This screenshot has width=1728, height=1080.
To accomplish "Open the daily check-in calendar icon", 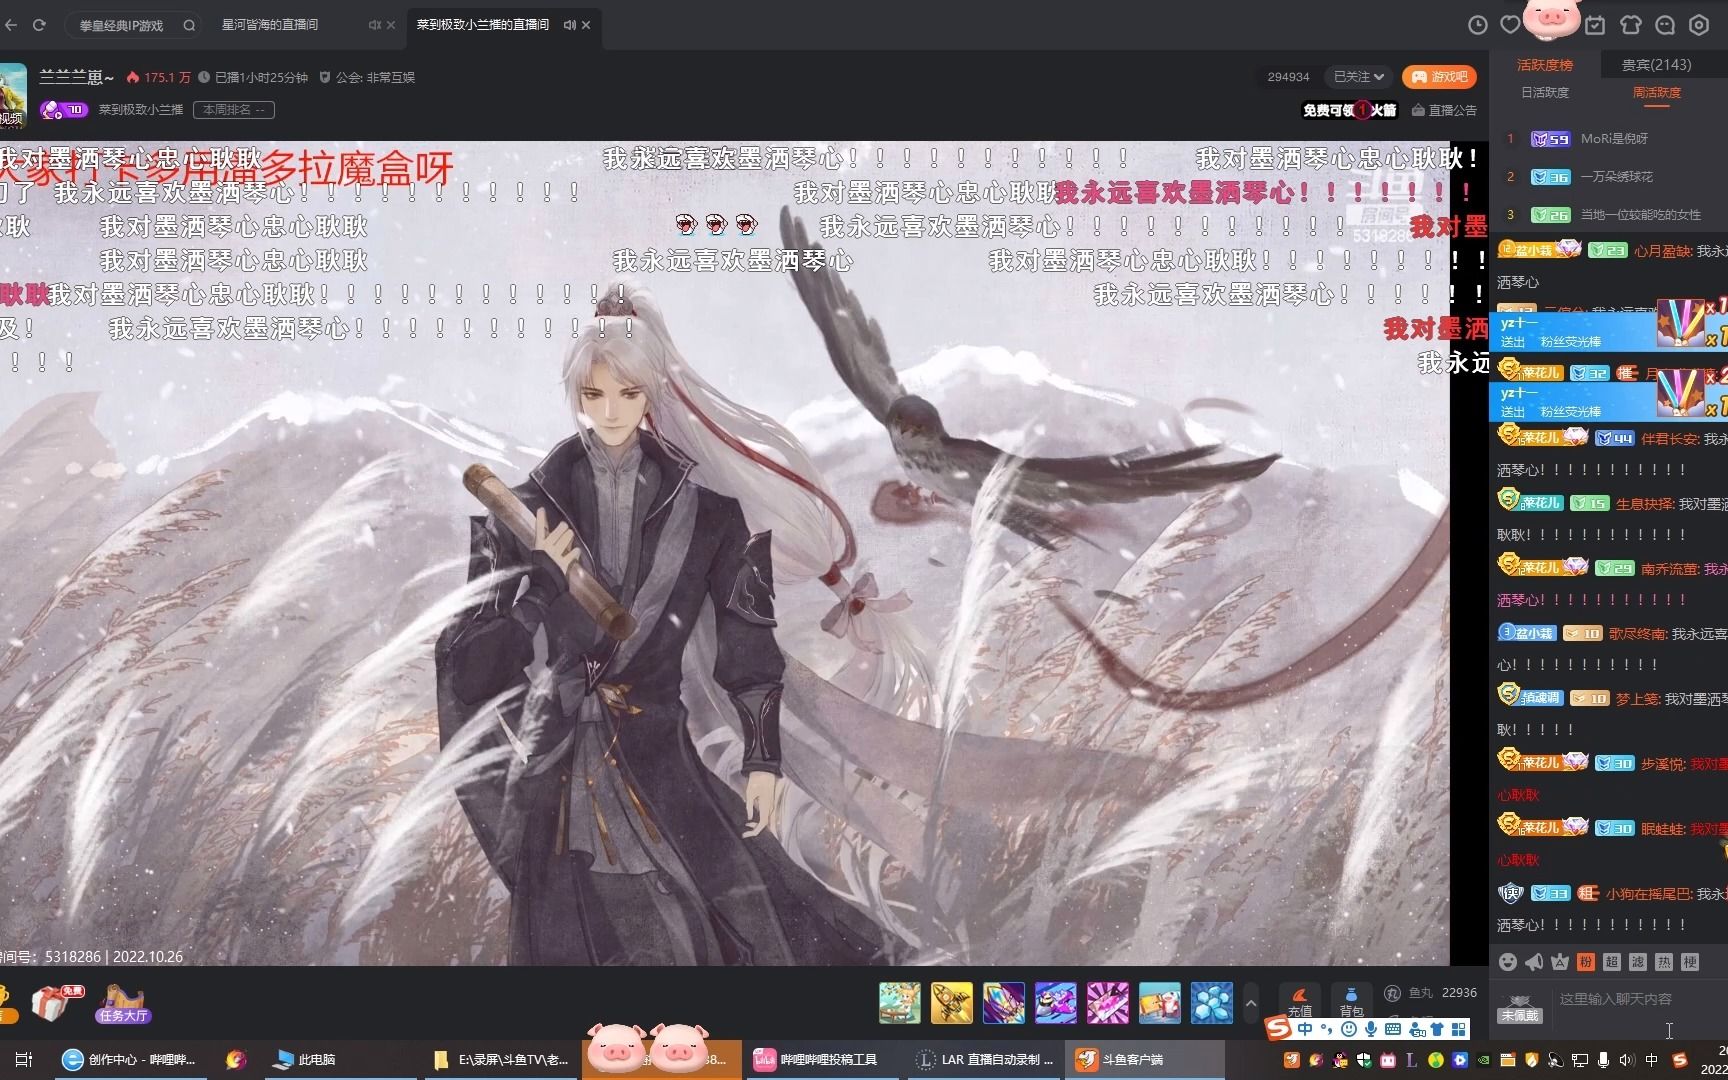I will click(x=1595, y=25).
